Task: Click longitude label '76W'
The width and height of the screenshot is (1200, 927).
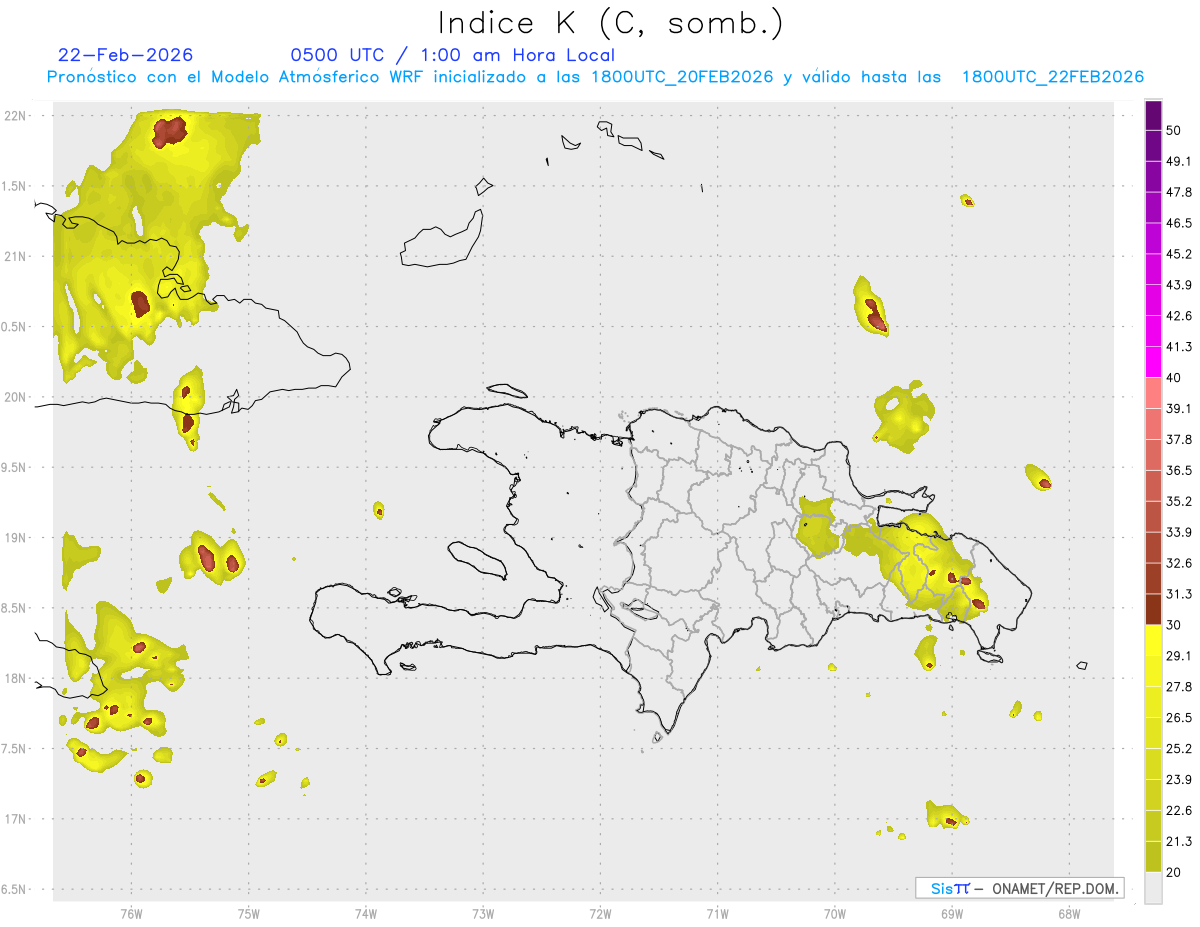Action: click(x=131, y=914)
